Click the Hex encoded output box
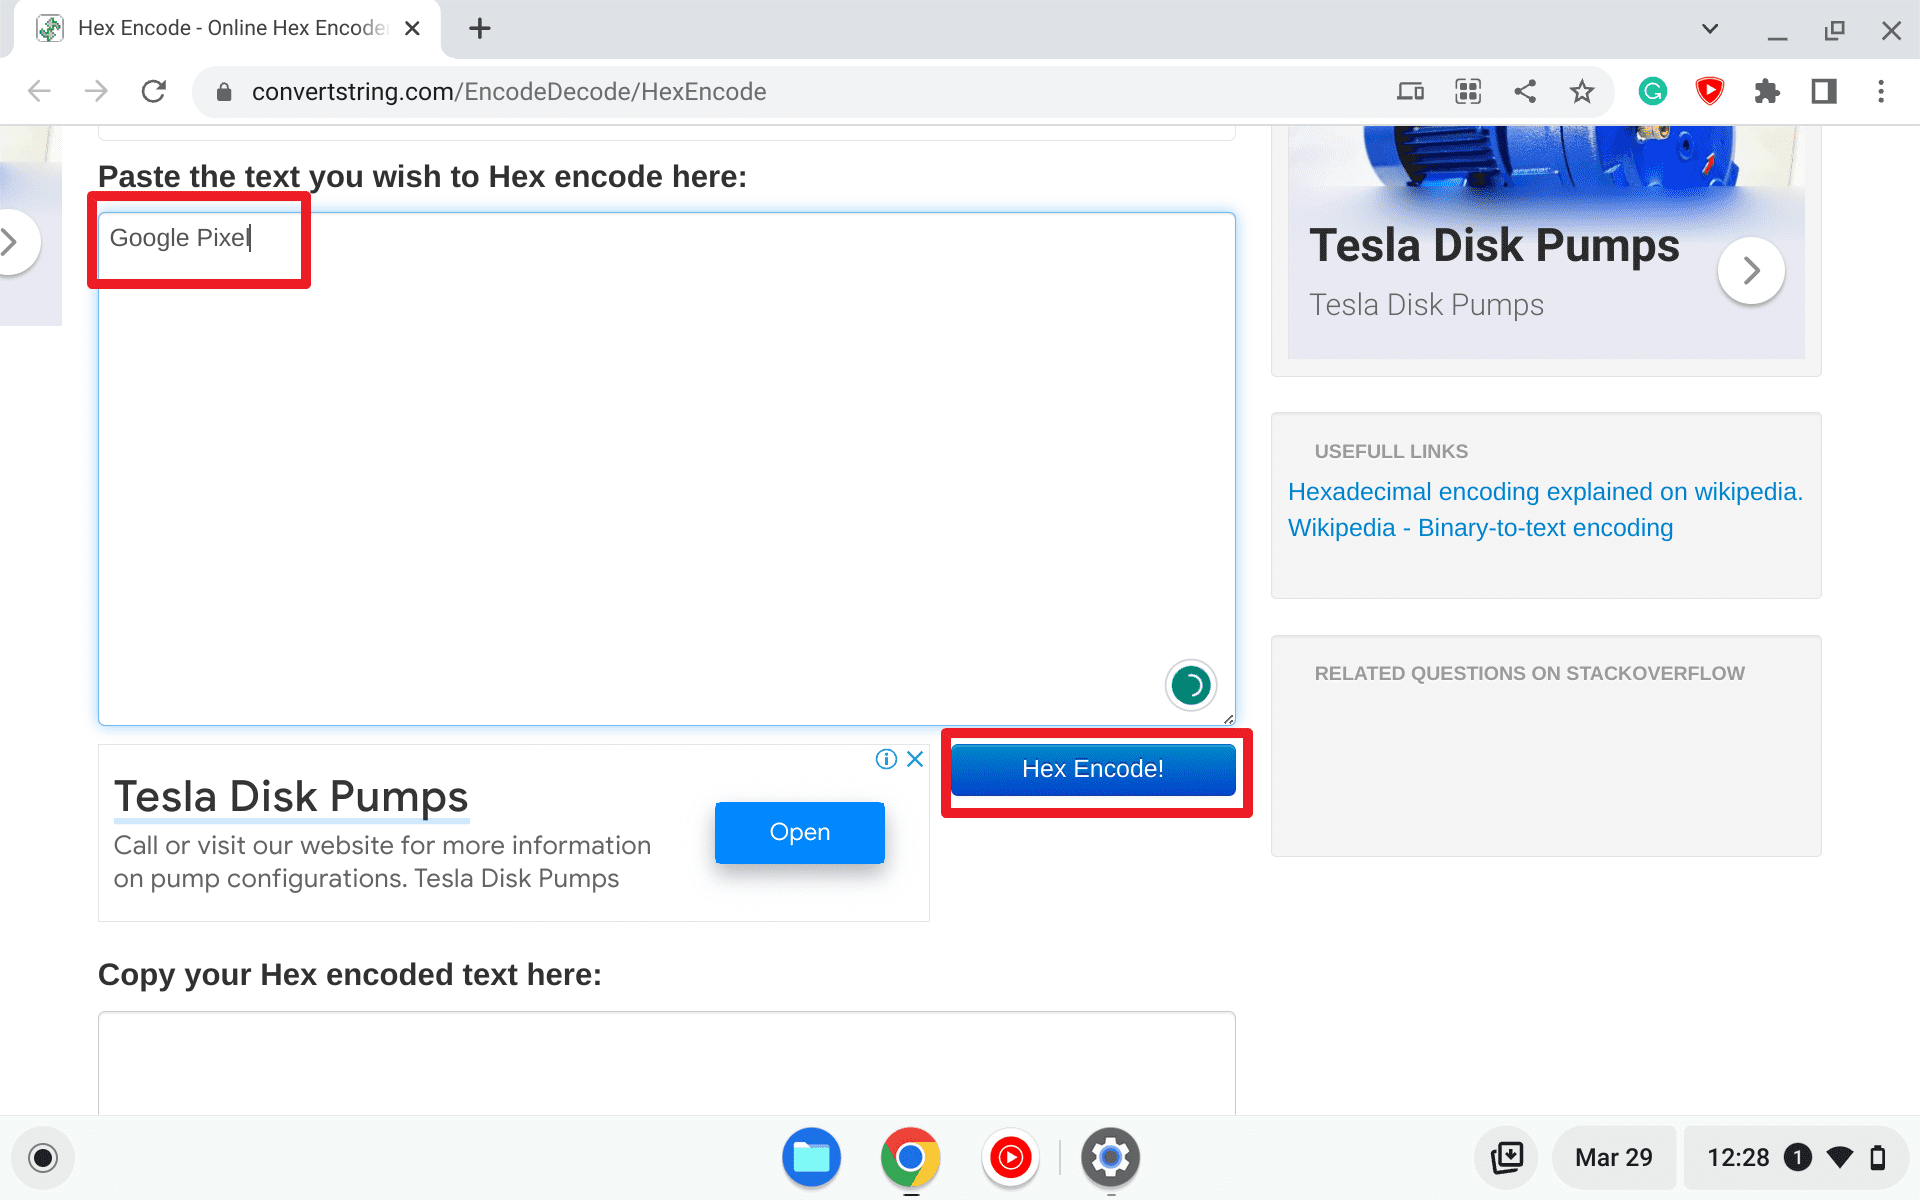This screenshot has width=1920, height=1200. (667, 1063)
